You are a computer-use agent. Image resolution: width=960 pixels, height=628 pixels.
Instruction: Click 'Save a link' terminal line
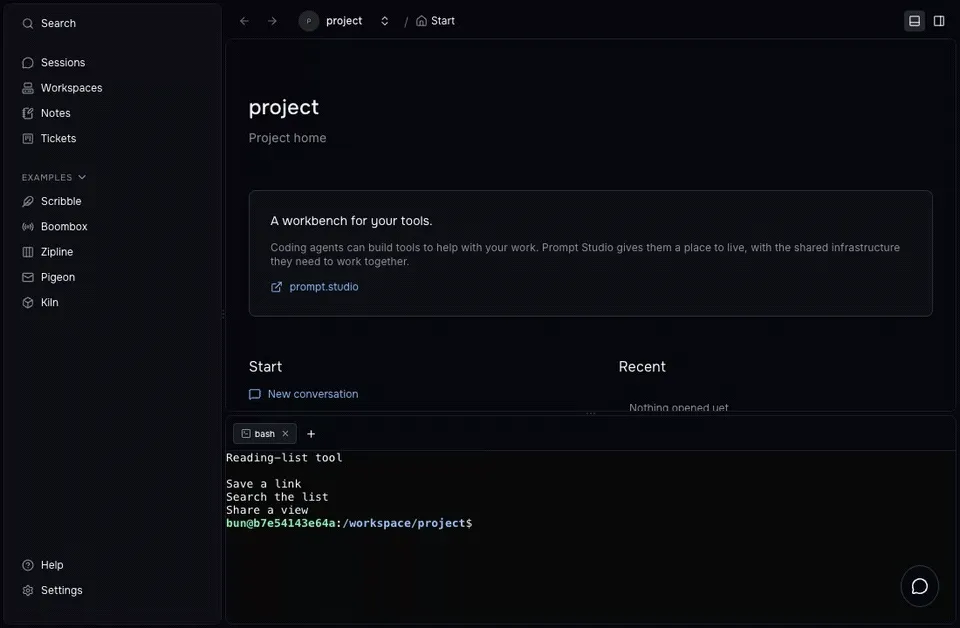(263, 484)
